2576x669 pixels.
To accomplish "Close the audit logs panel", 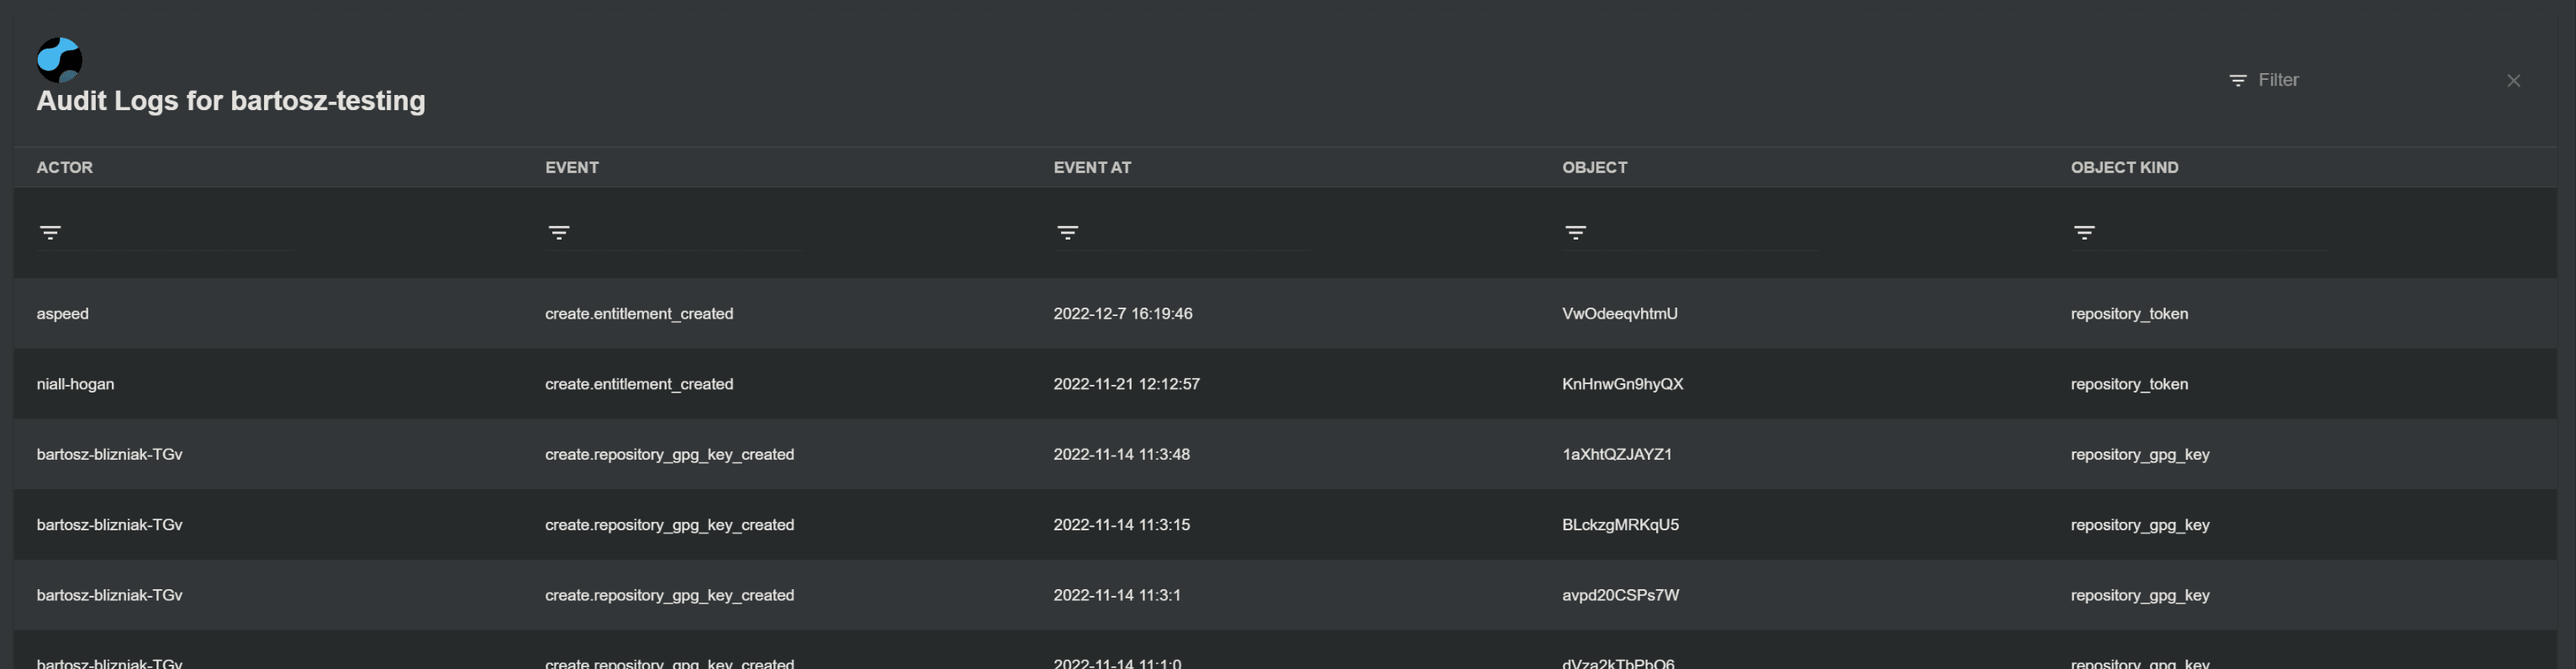I will (x=2513, y=80).
